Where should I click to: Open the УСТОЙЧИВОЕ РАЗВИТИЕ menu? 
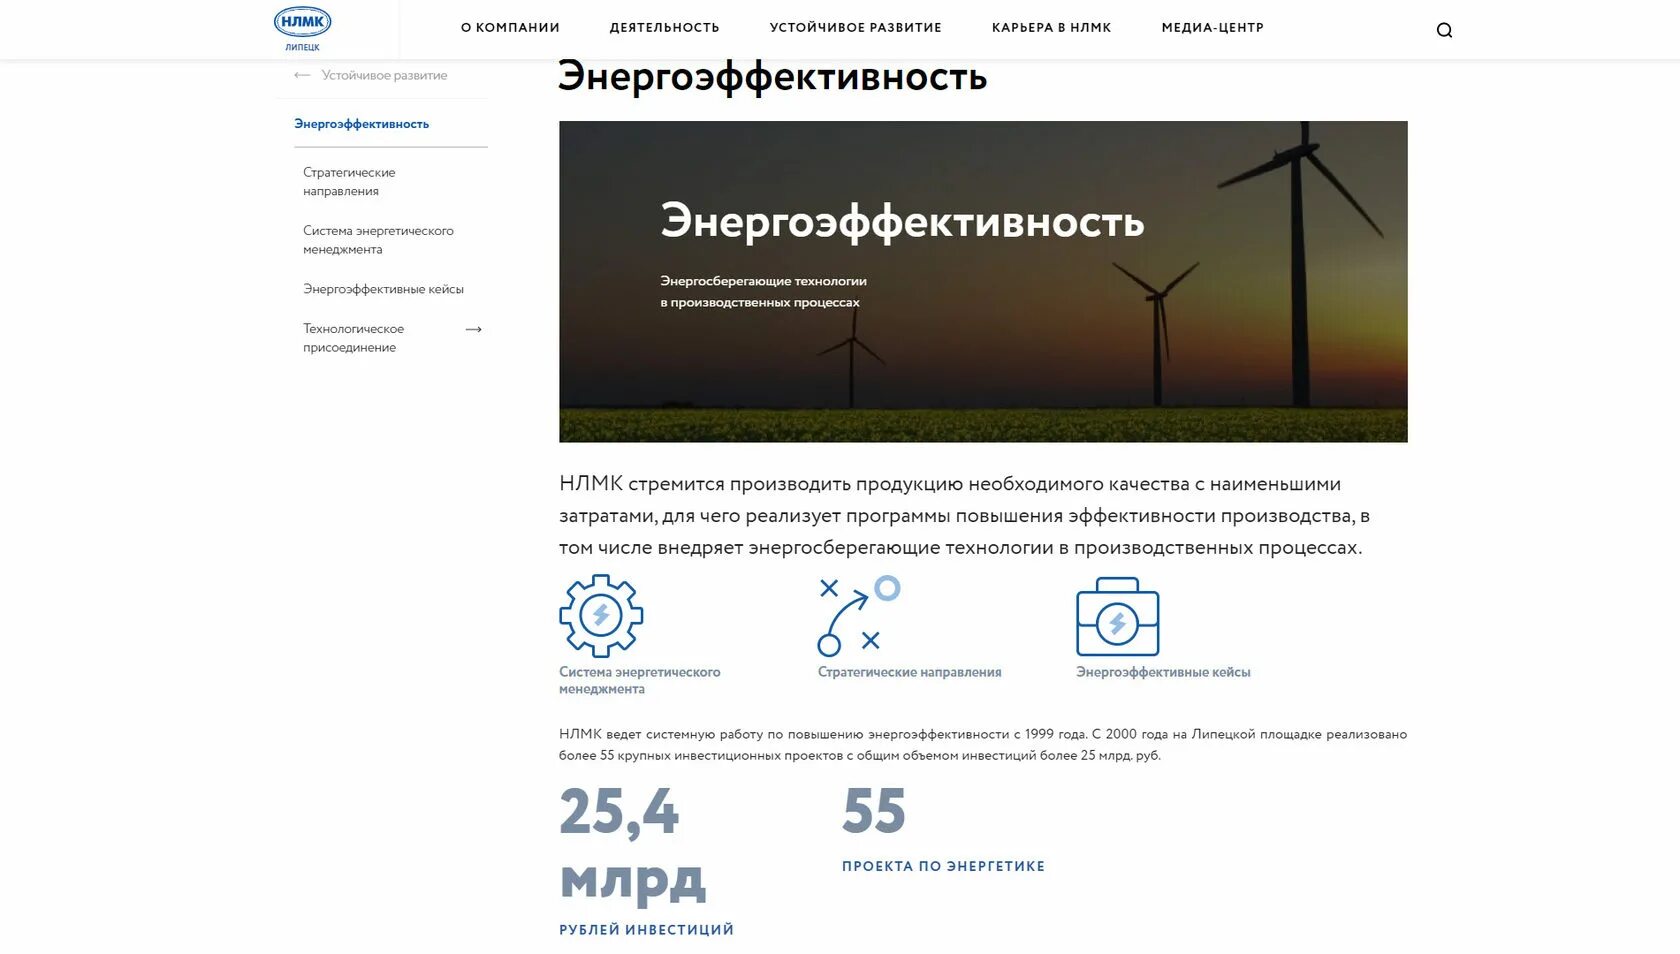point(856,28)
